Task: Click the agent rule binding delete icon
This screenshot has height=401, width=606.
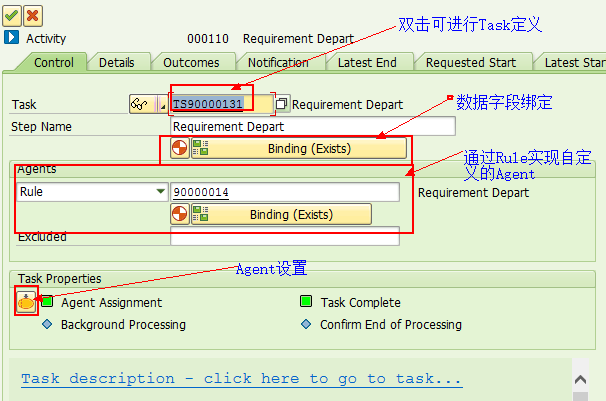Action: 179,214
